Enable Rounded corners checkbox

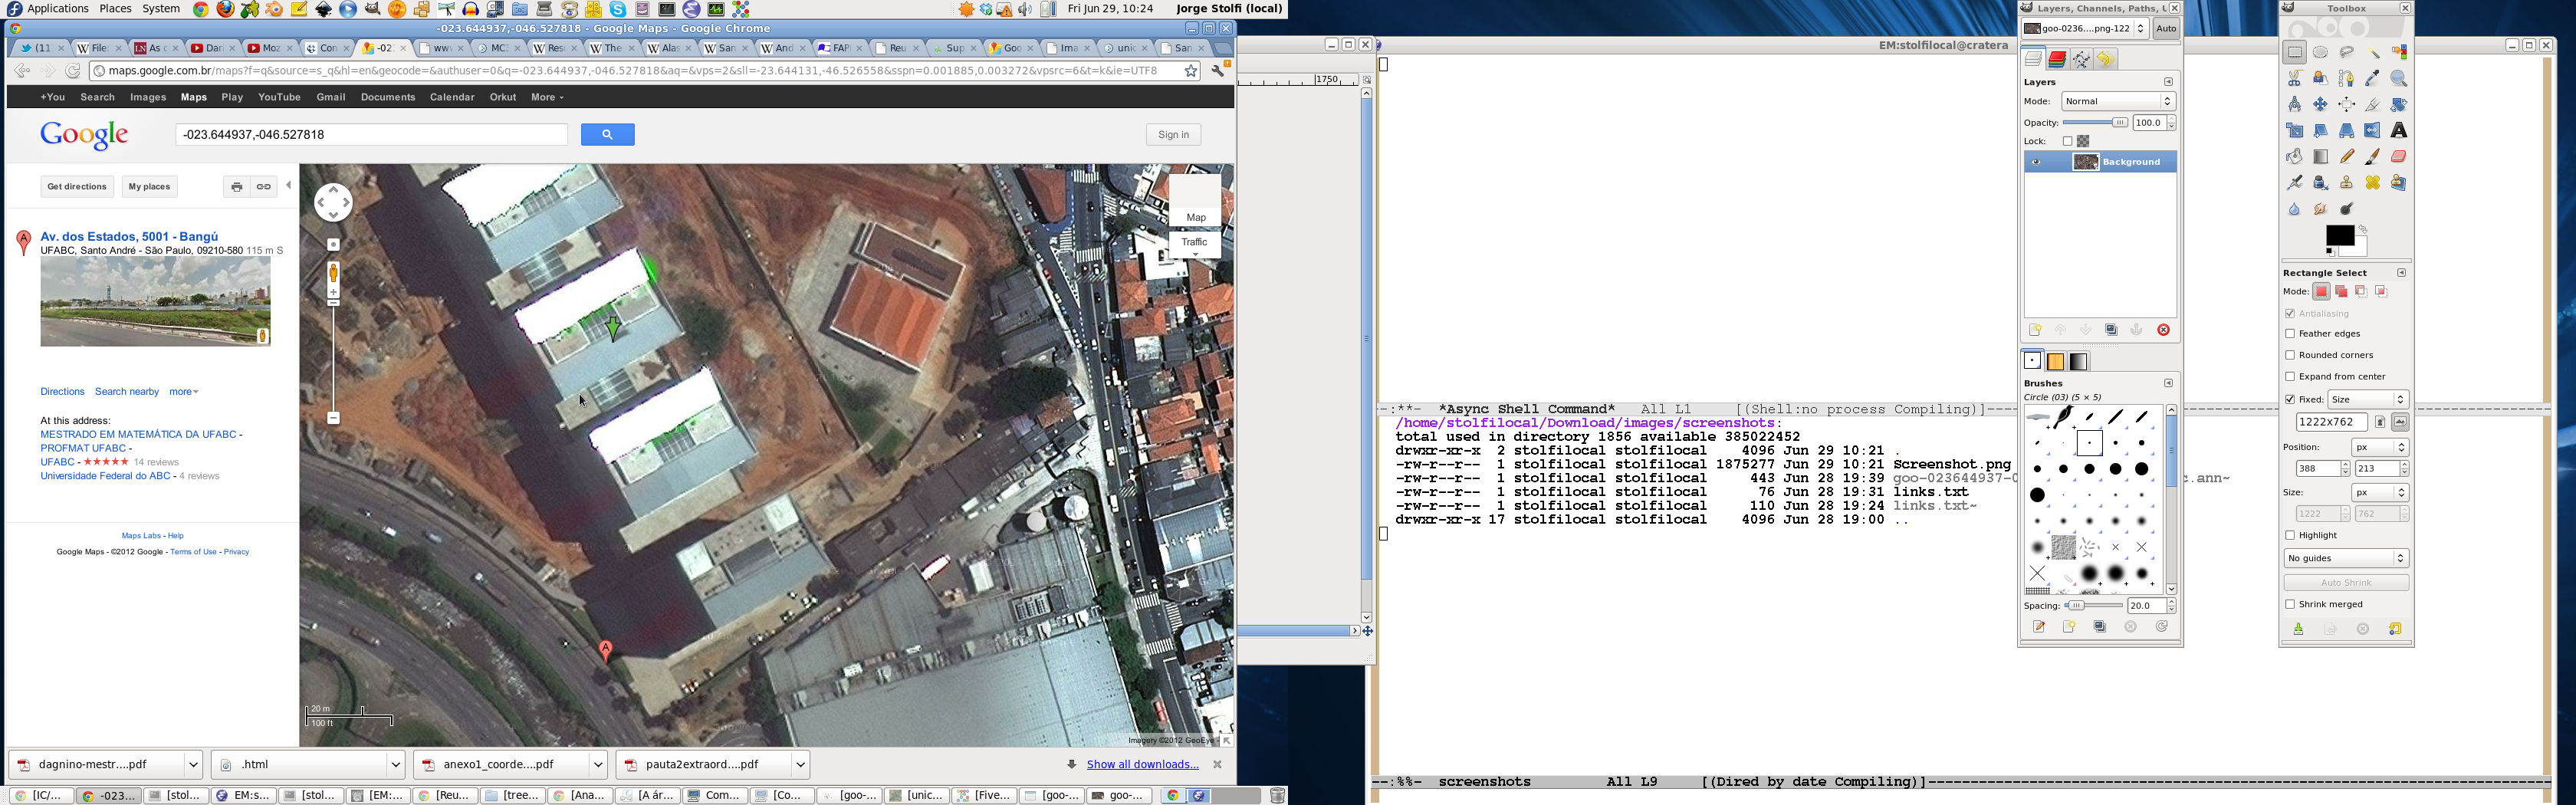2290,355
